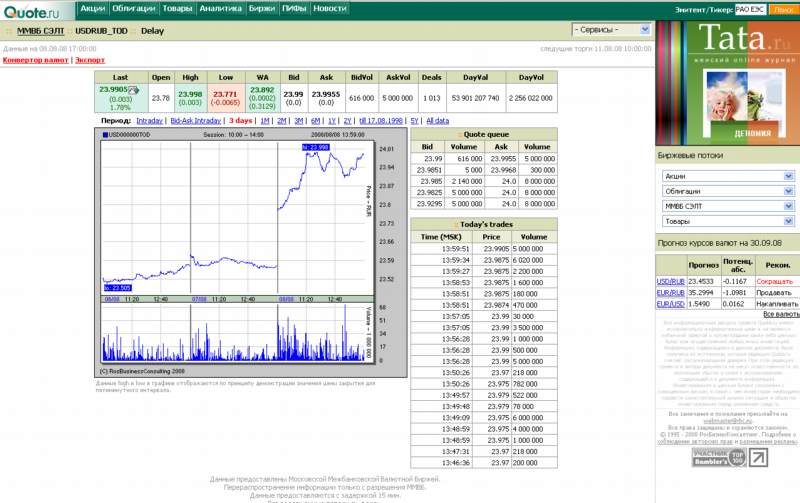Open the Биржи menu
Viewport: 800px width, 503px height.
(262, 8)
